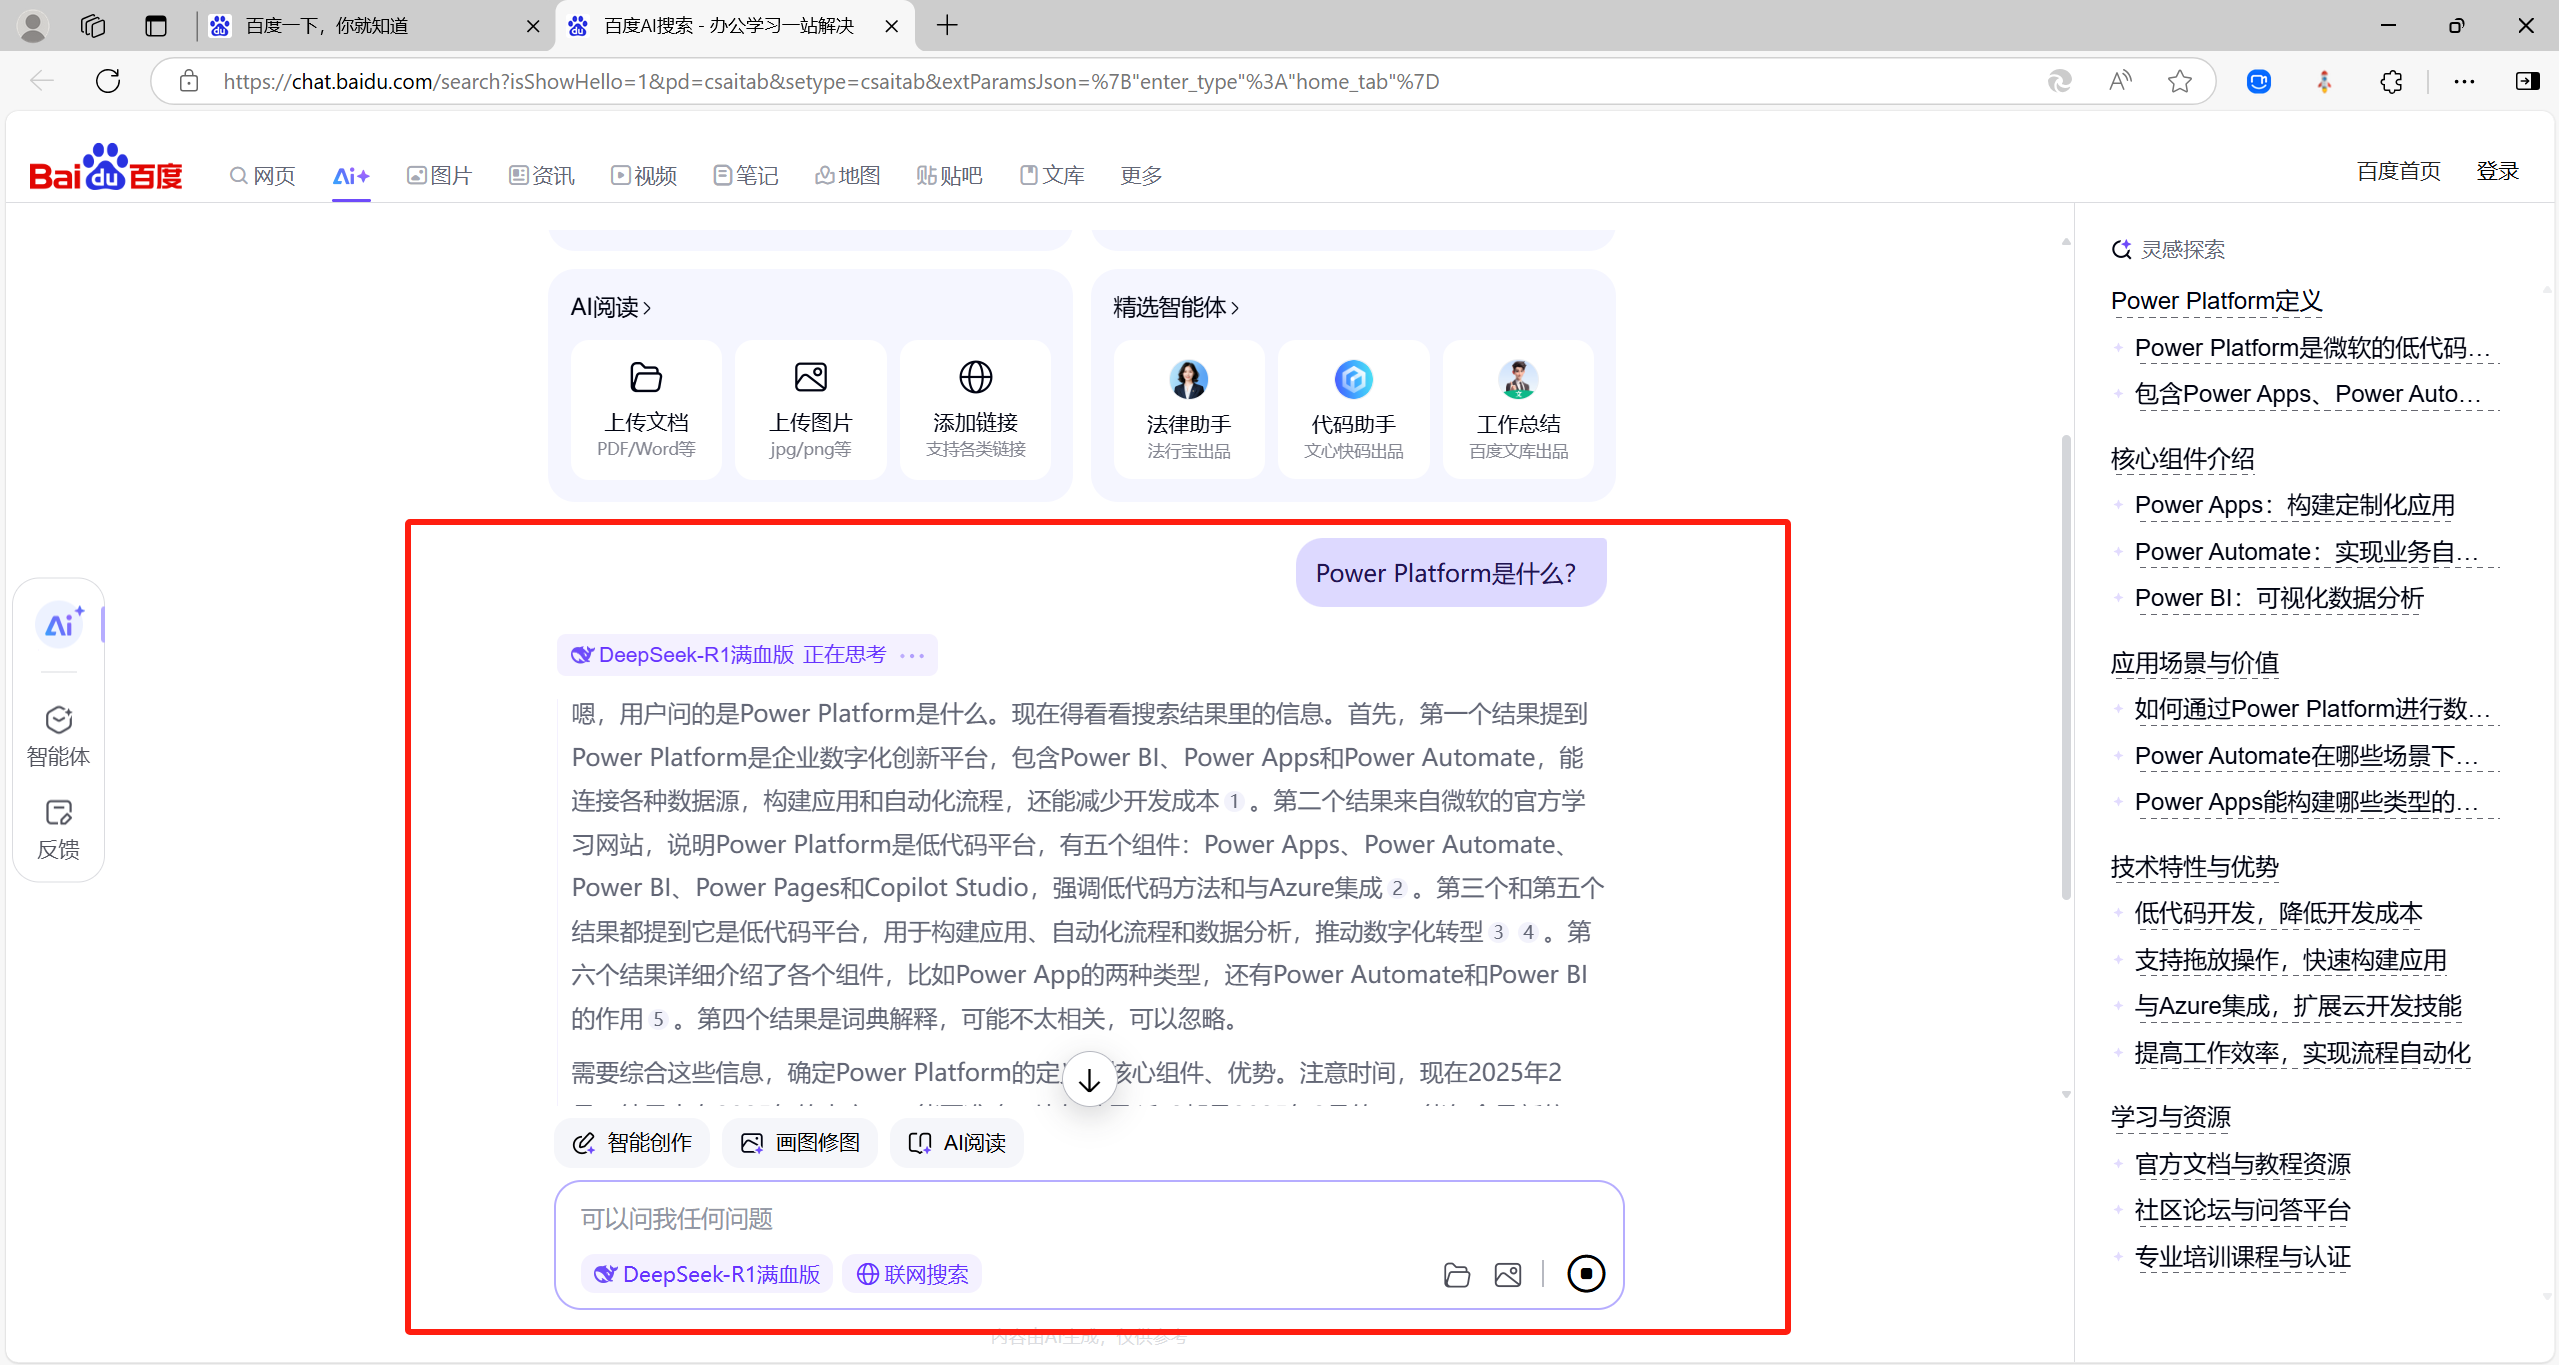This screenshot has height=1365, width=2559.
Task: Collapse the DeepSeek-R1 thinking process header
Action: point(746,654)
